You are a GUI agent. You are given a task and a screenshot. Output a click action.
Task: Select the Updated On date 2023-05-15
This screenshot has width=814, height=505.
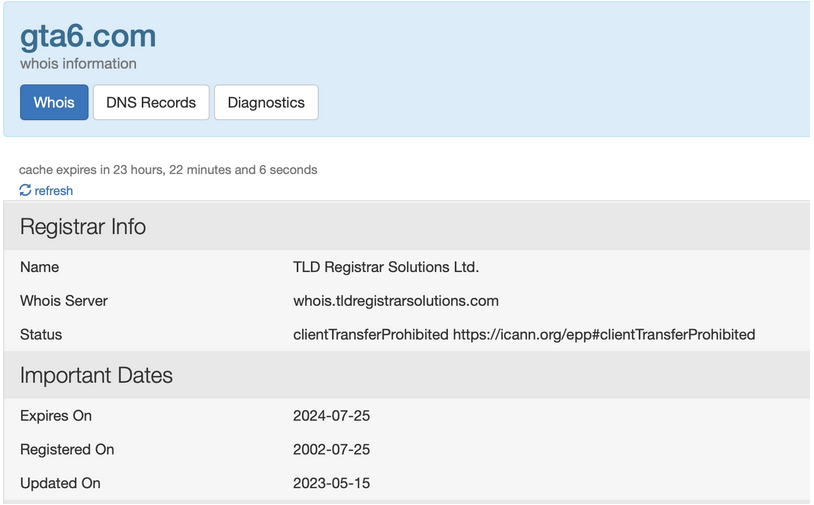(x=331, y=483)
